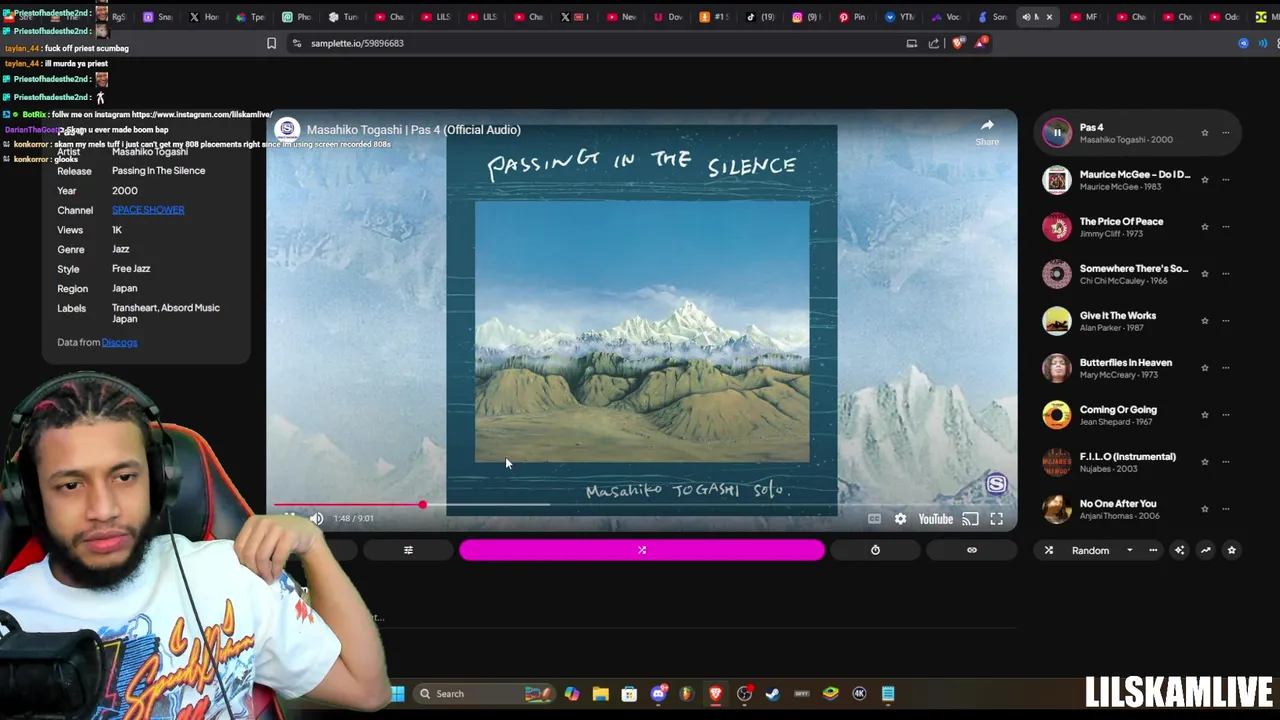This screenshot has width=1280, height=720.
Task: Expand the Random mode dropdown arrow
Action: [1130, 550]
